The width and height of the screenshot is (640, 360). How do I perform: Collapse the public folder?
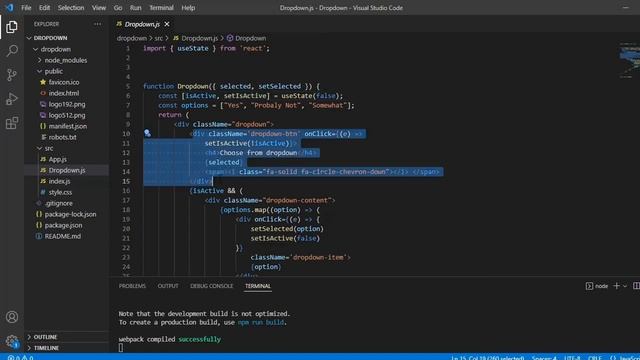tap(40, 71)
